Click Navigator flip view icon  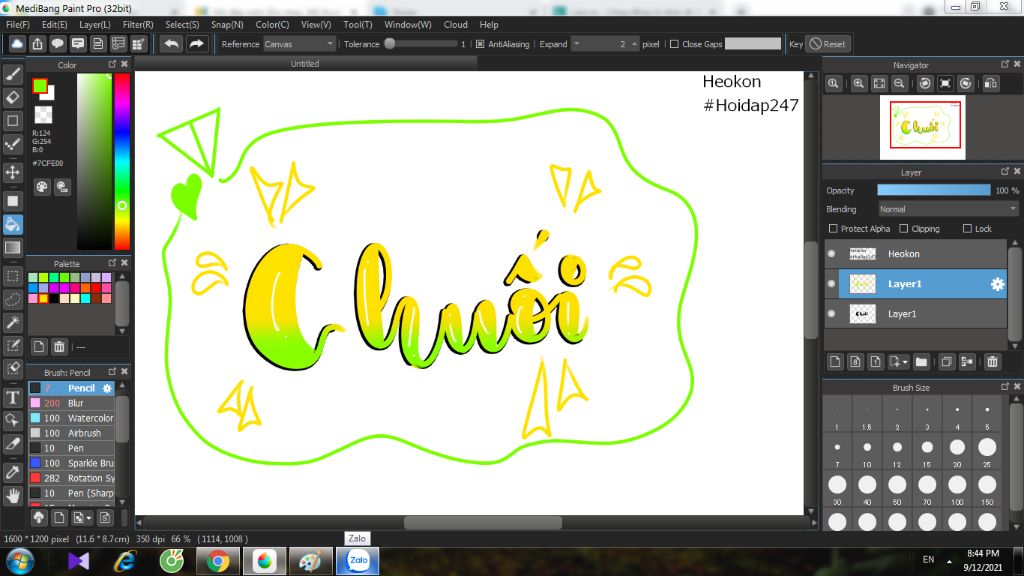click(x=991, y=84)
